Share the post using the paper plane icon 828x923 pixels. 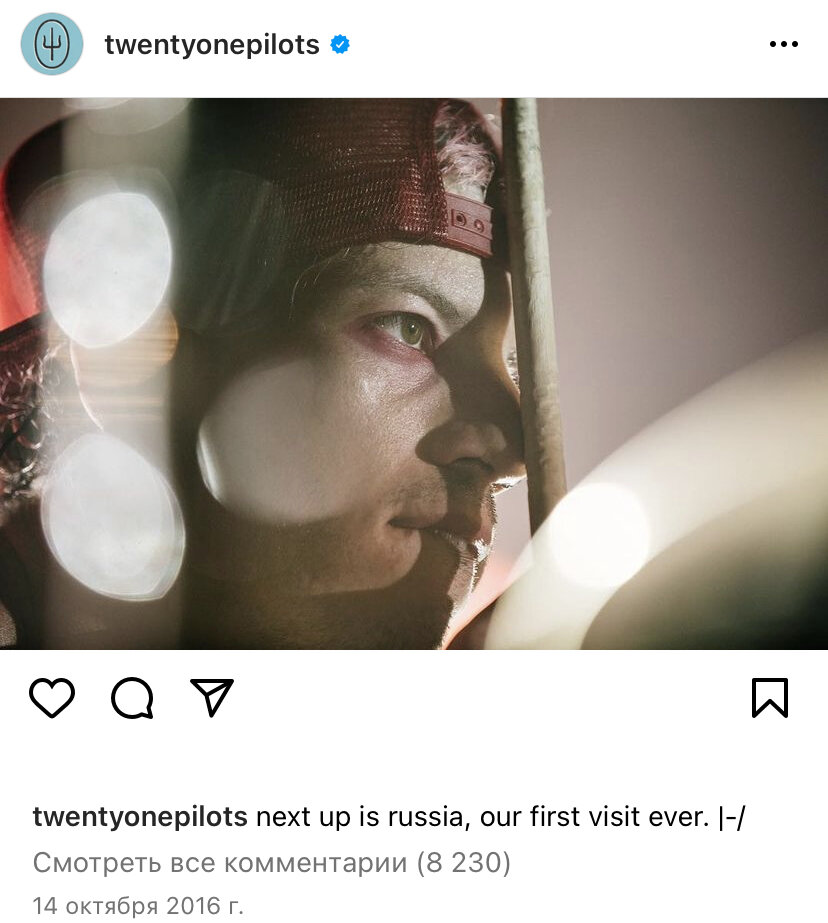pos(212,700)
